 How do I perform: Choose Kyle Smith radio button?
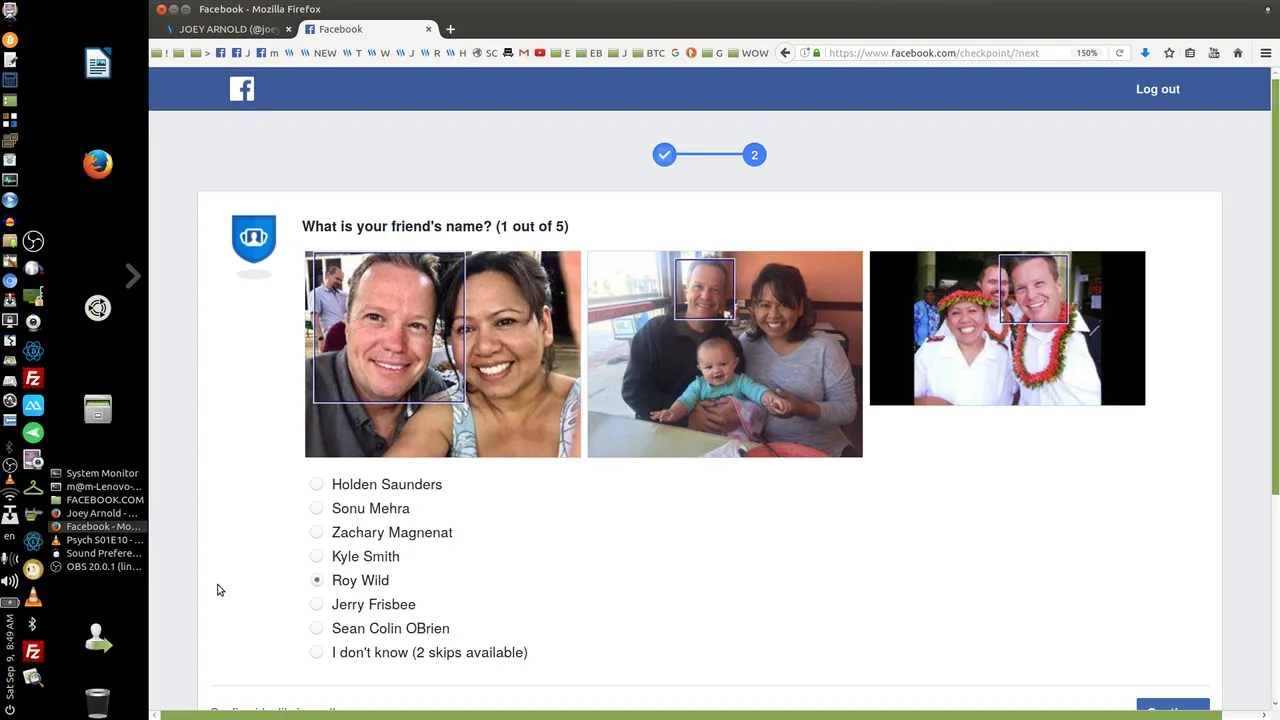[317, 556]
